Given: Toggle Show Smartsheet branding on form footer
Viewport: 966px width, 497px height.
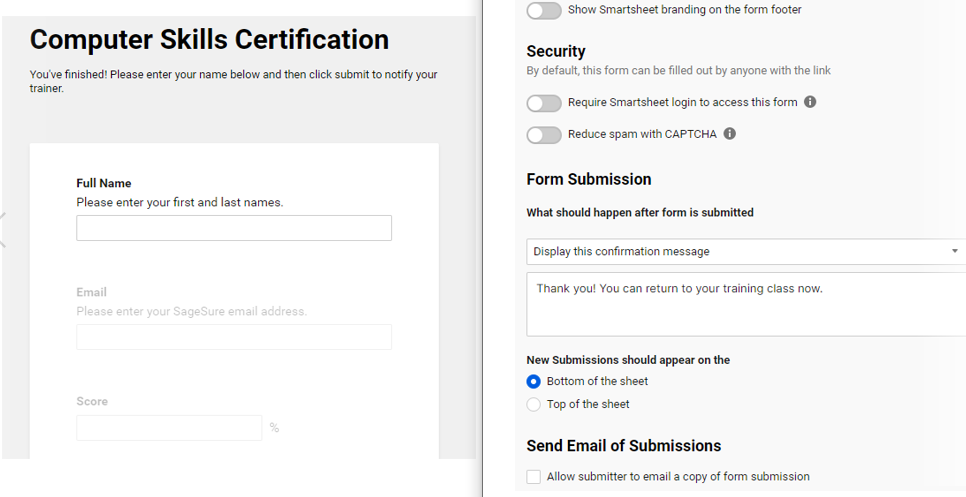Looking at the screenshot, I should tap(544, 10).
